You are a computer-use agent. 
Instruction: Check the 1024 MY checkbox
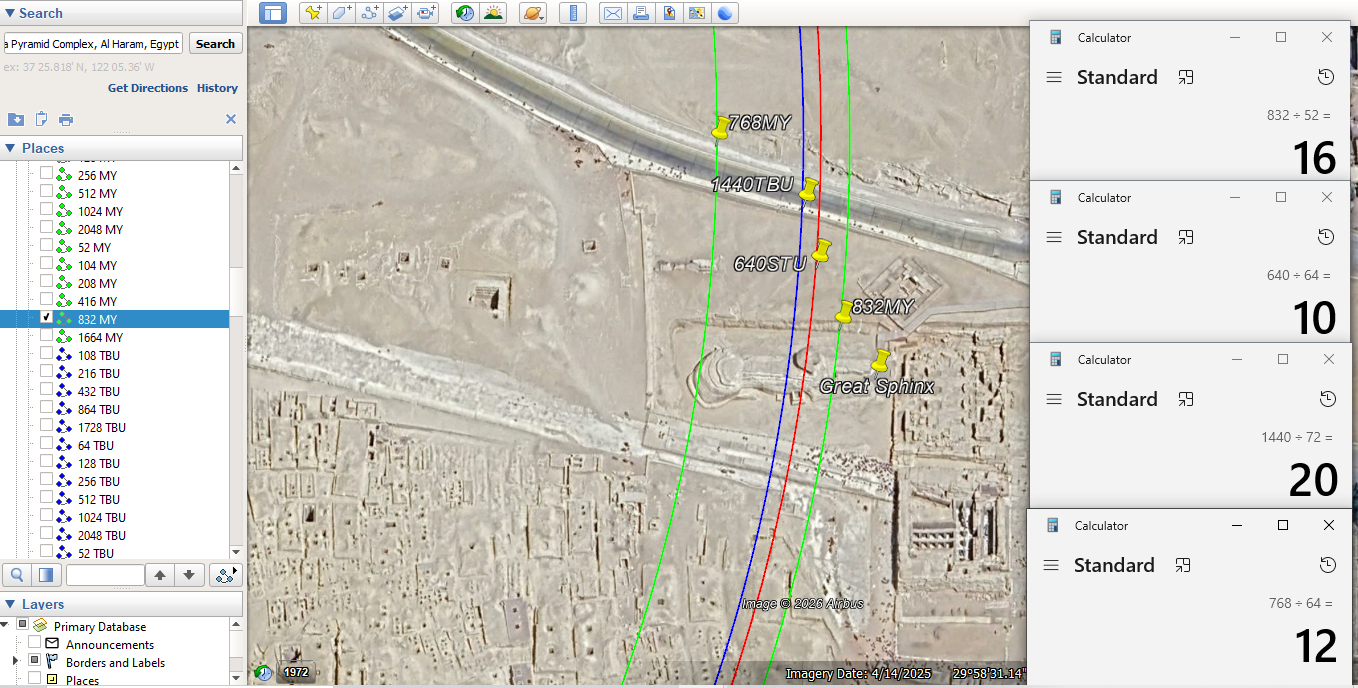pyautogui.click(x=46, y=209)
